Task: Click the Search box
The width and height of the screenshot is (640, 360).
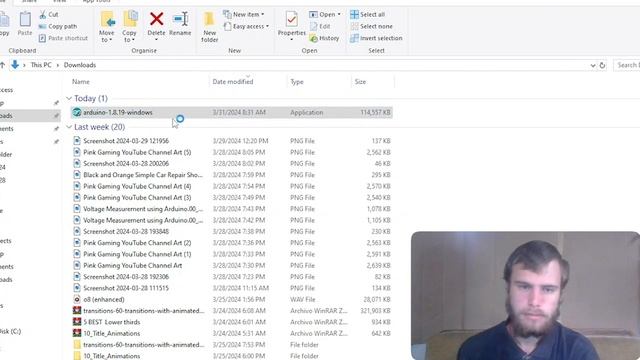Action: pyautogui.click(x=627, y=65)
